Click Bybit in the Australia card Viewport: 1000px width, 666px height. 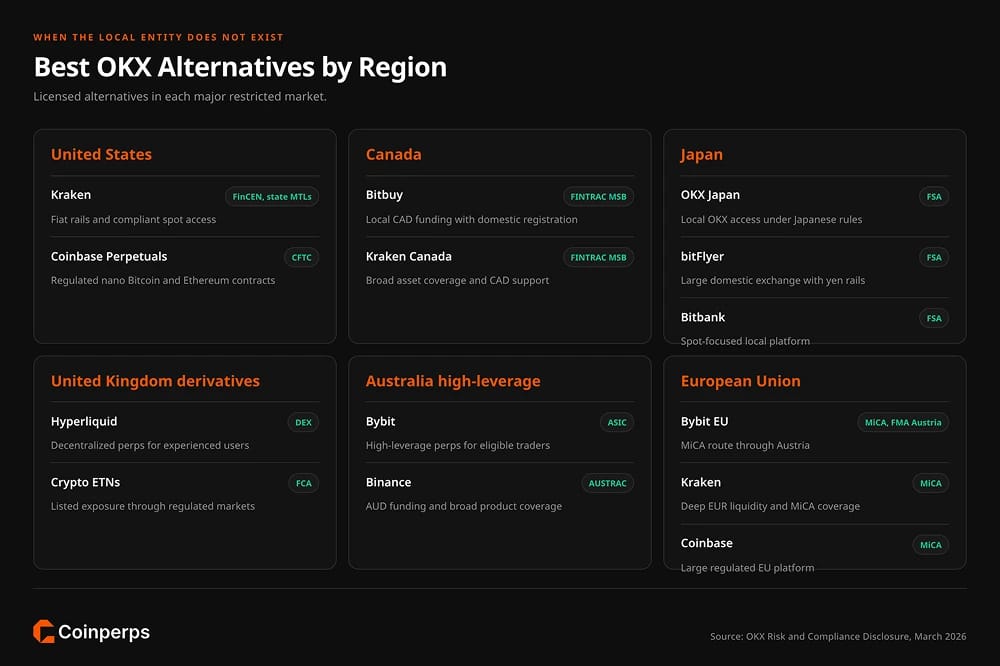[x=381, y=422]
